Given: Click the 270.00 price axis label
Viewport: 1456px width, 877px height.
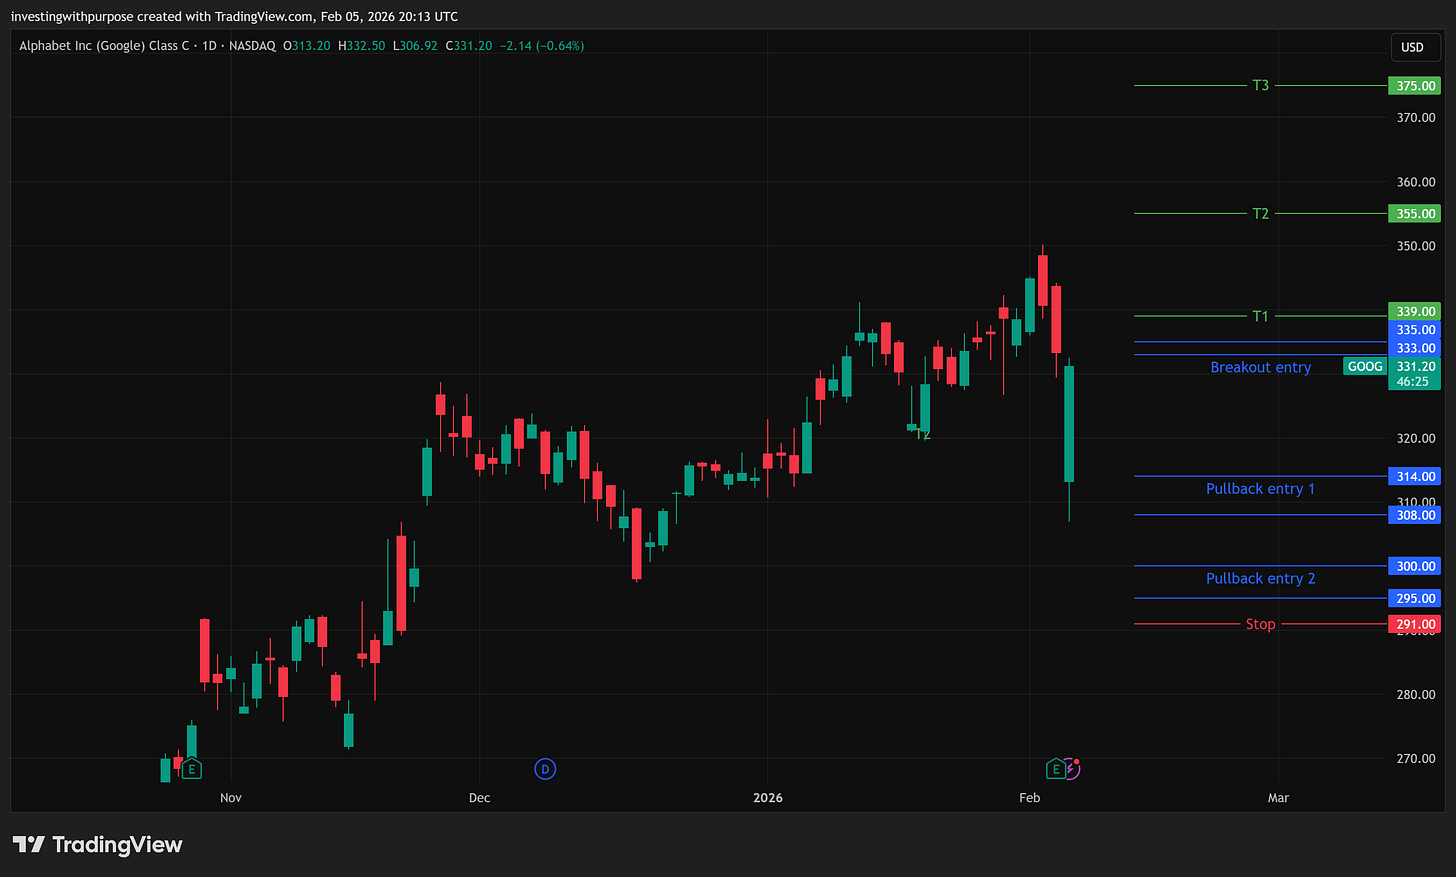Looking at the screenshot, I should [x=1416, y=758].
